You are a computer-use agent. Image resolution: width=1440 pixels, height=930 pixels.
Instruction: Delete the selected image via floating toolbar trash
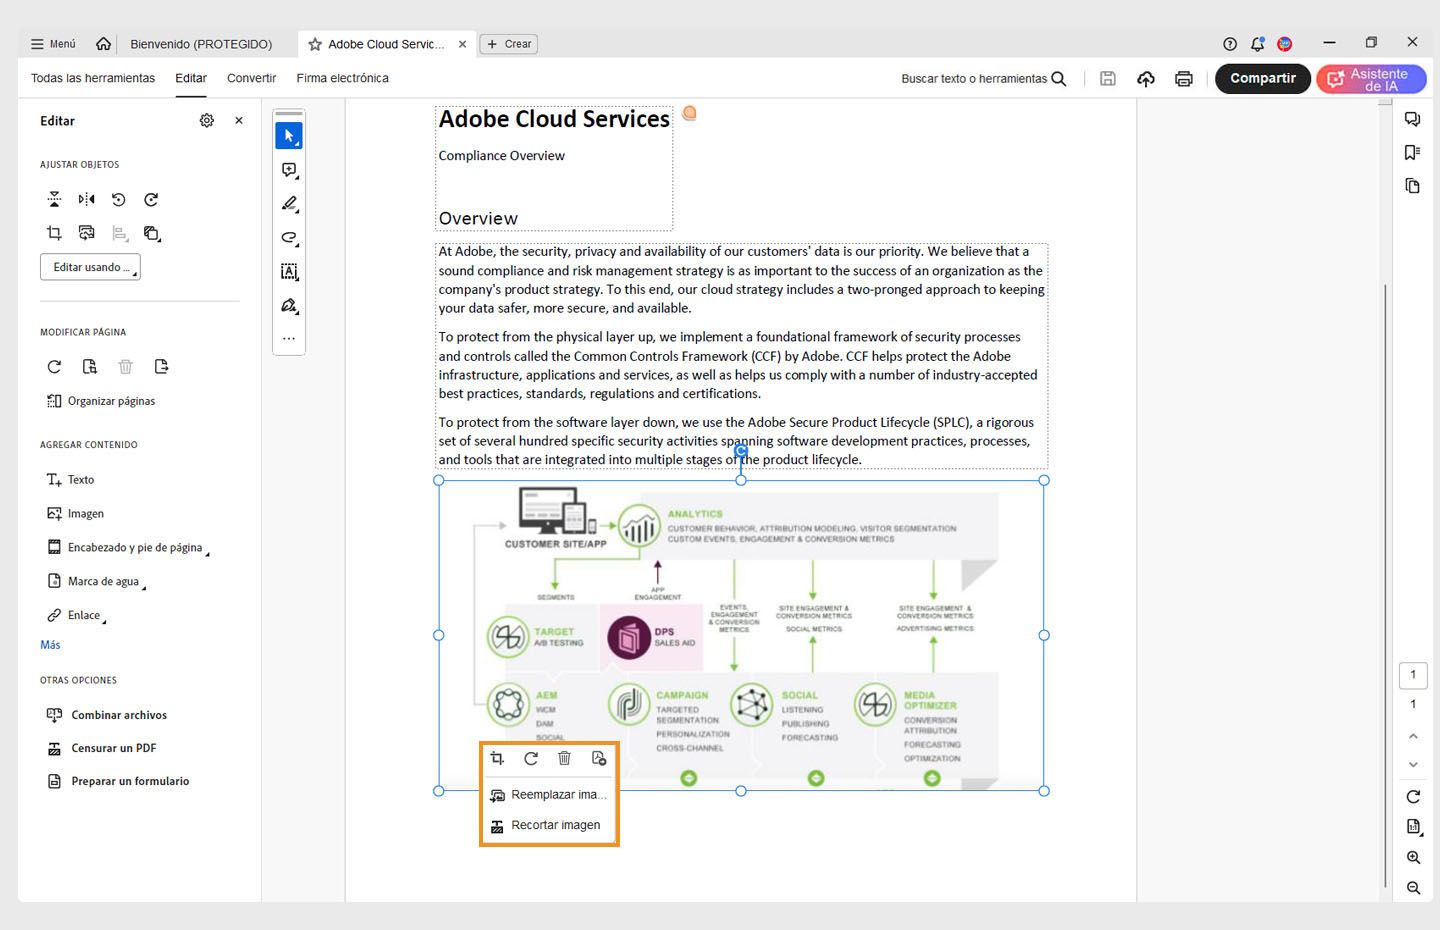564,758
